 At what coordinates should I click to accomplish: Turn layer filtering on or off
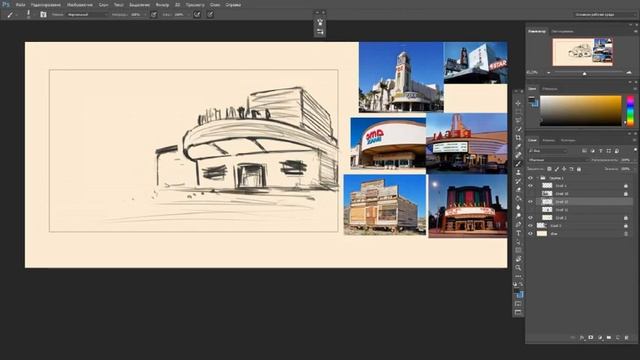pyautogui.click(x=635, y=151)
